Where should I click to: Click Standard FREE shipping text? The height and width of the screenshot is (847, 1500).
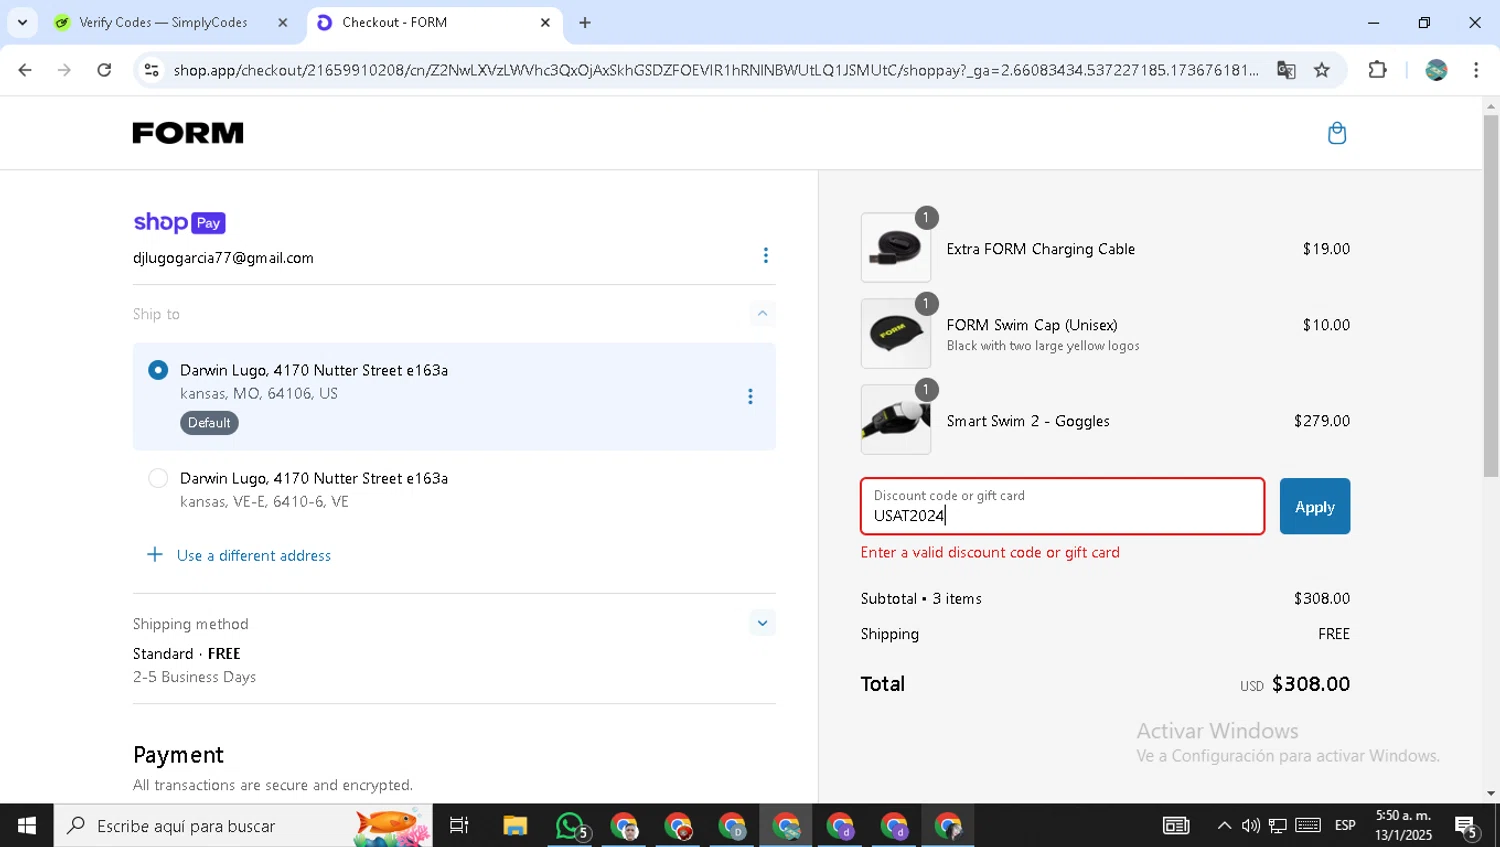point(187,654)
